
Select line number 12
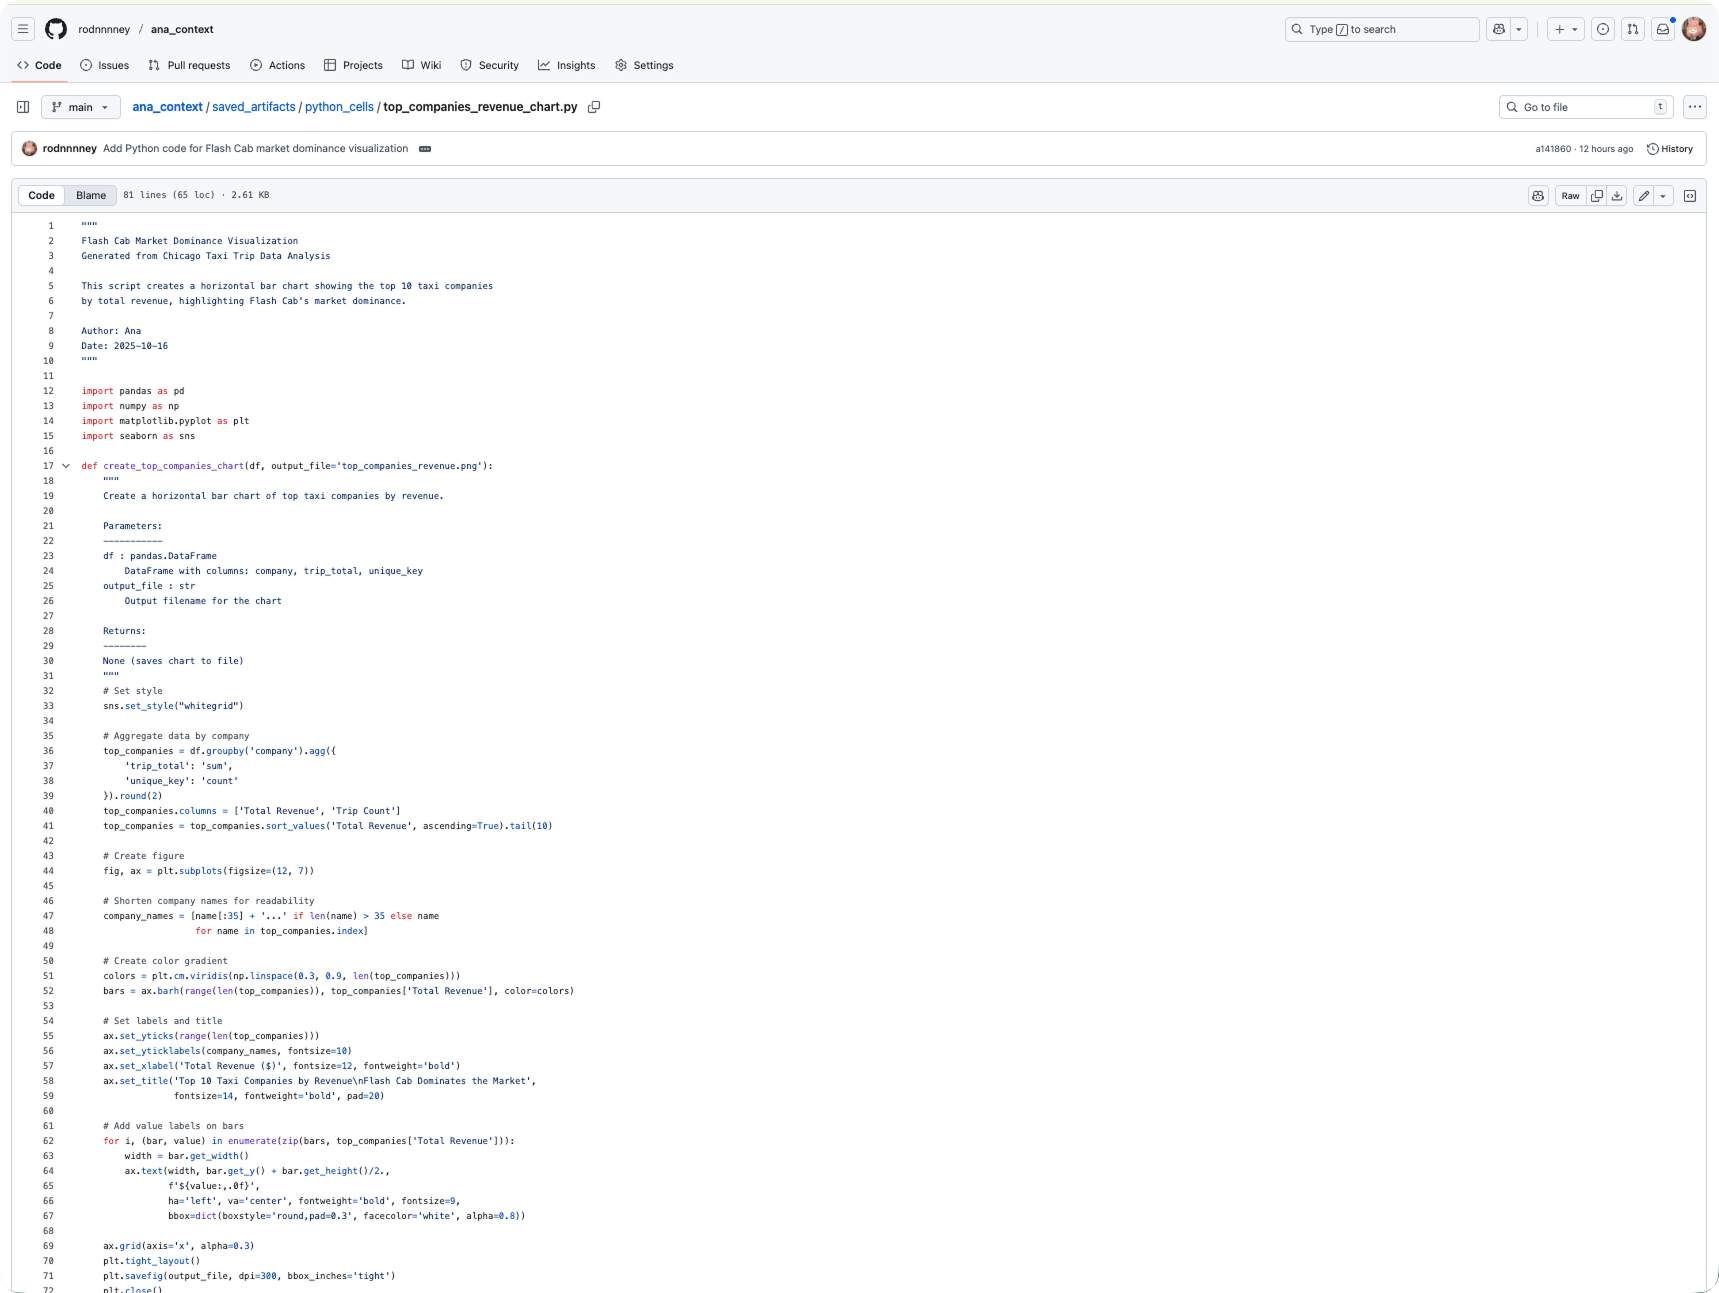(x=48, y=391)
